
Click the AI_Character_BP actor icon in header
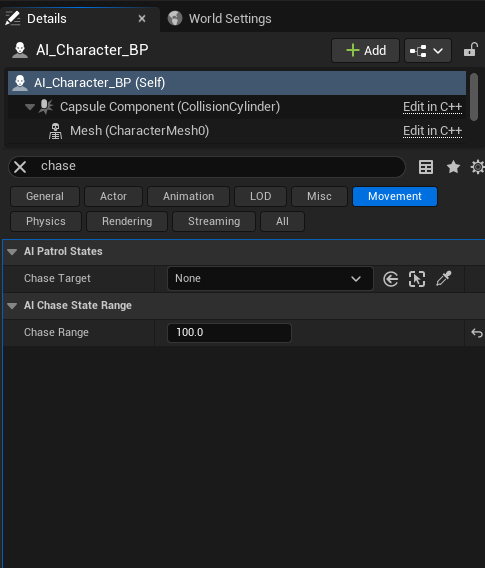20,50
